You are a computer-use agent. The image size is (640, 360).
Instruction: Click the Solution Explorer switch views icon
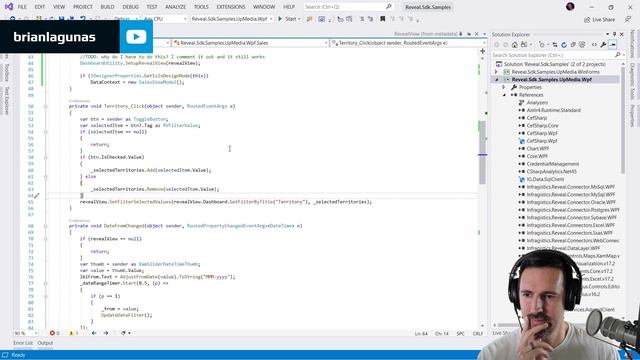tap(525, 44)
